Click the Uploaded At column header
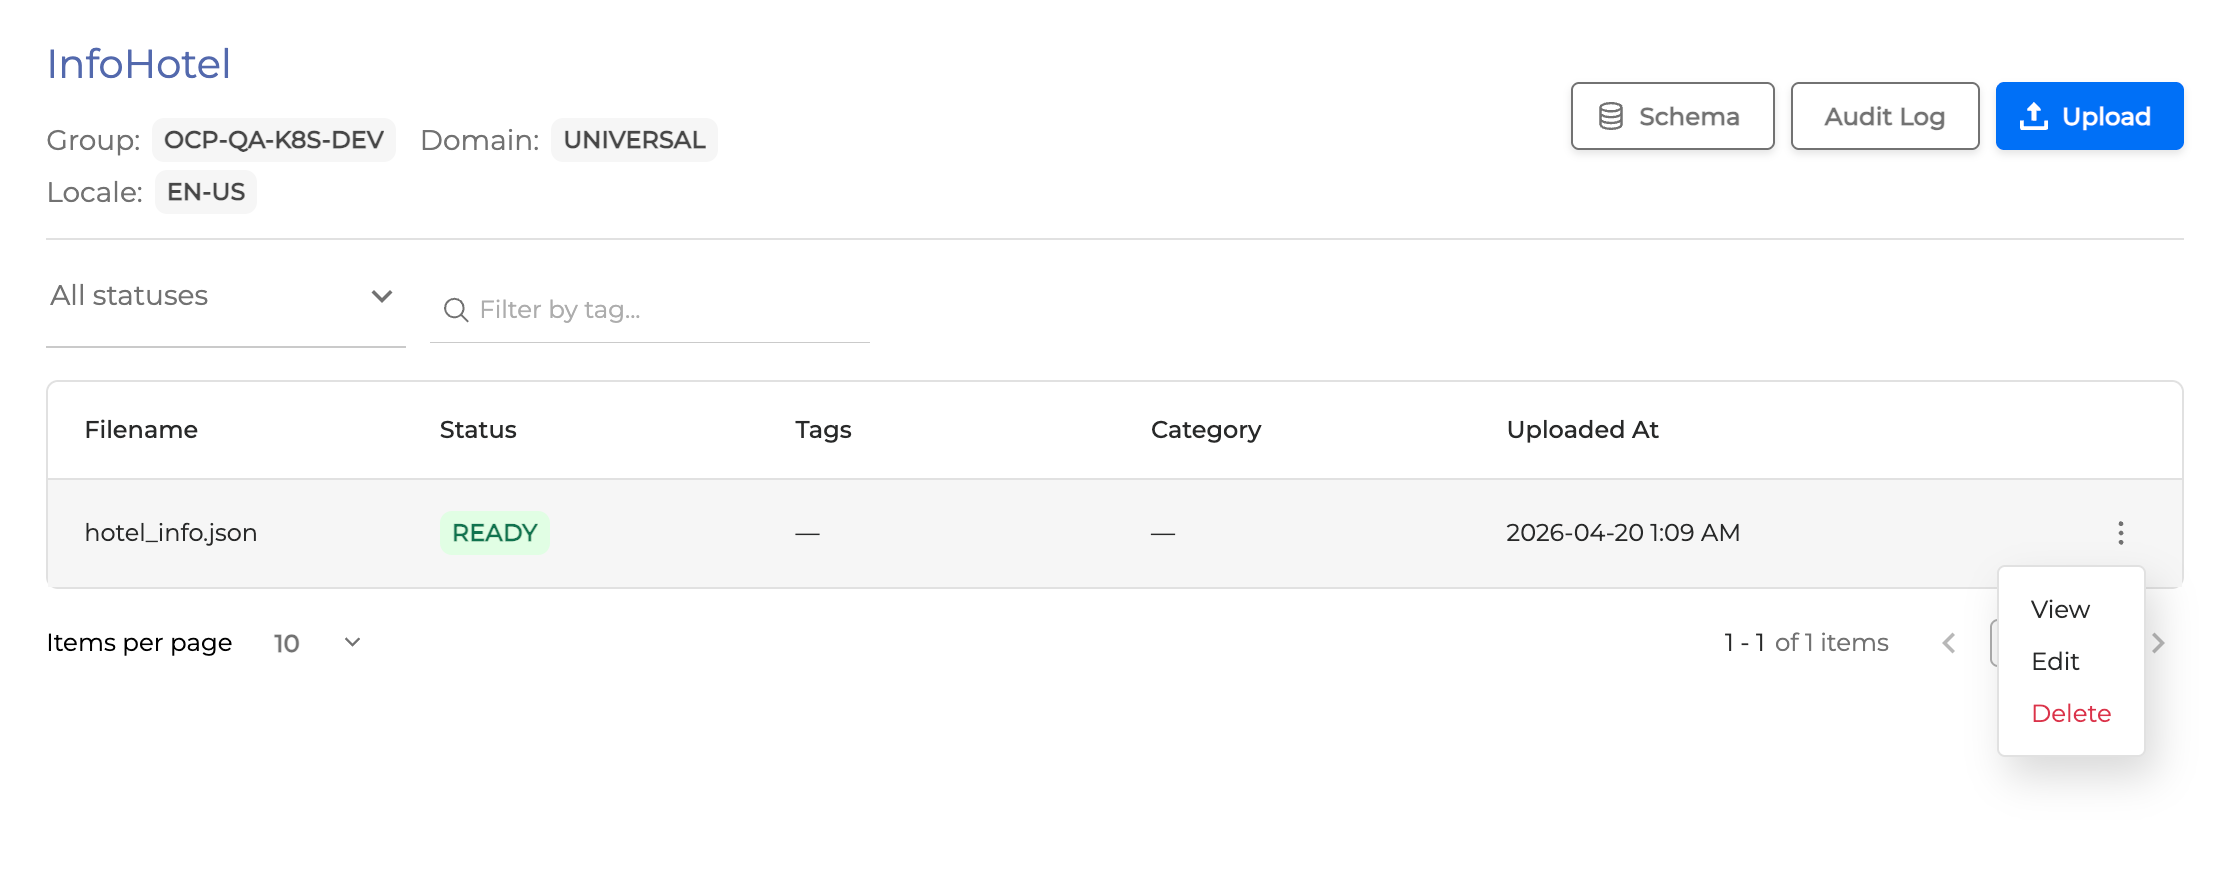Image resolution: width=2232 pixels, height=874 pixels. coord(1582,430)
